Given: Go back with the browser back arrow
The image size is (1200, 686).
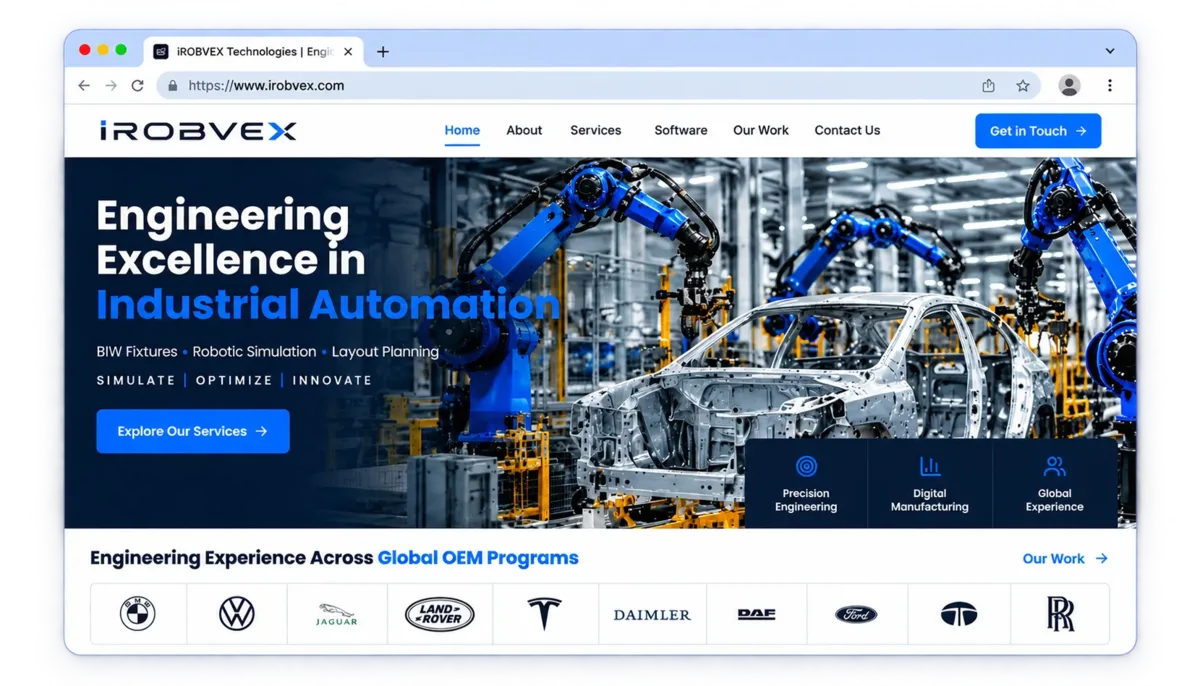Looking at the screenshot, I should pyautogui.click(x=84, y=86).
